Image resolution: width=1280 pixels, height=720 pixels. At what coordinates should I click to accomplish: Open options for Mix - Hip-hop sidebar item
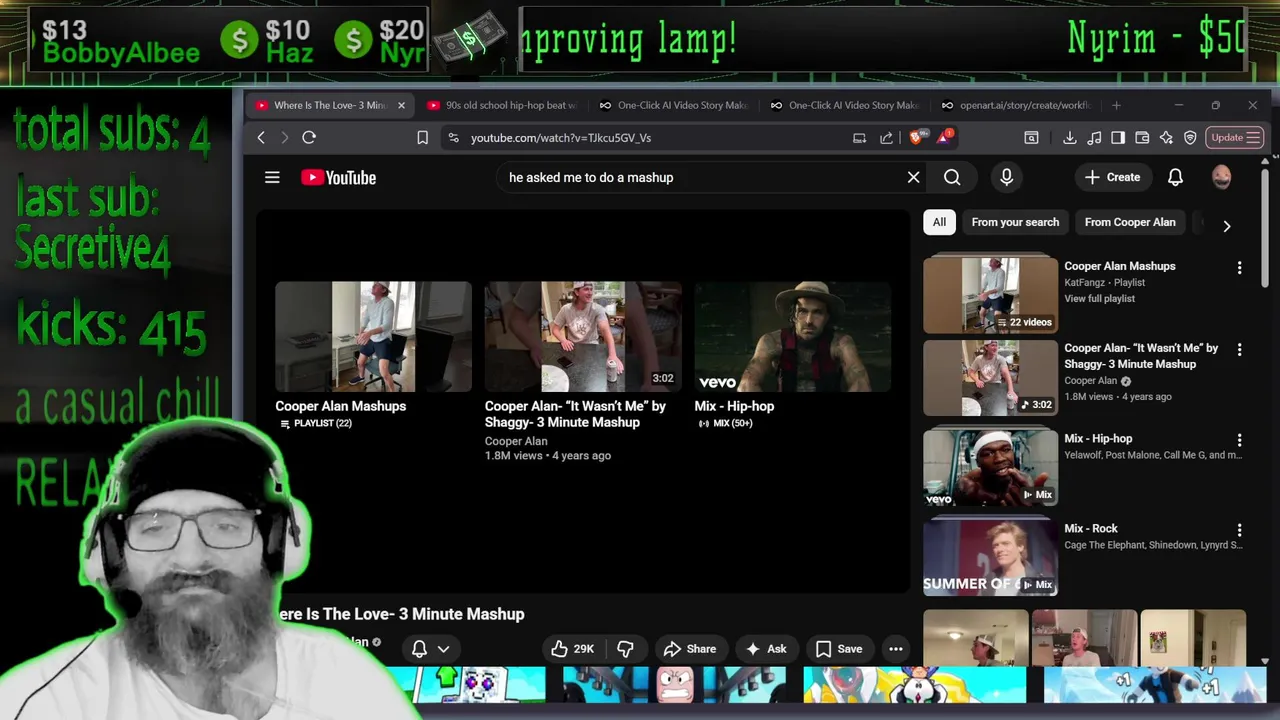(1239, 439)
